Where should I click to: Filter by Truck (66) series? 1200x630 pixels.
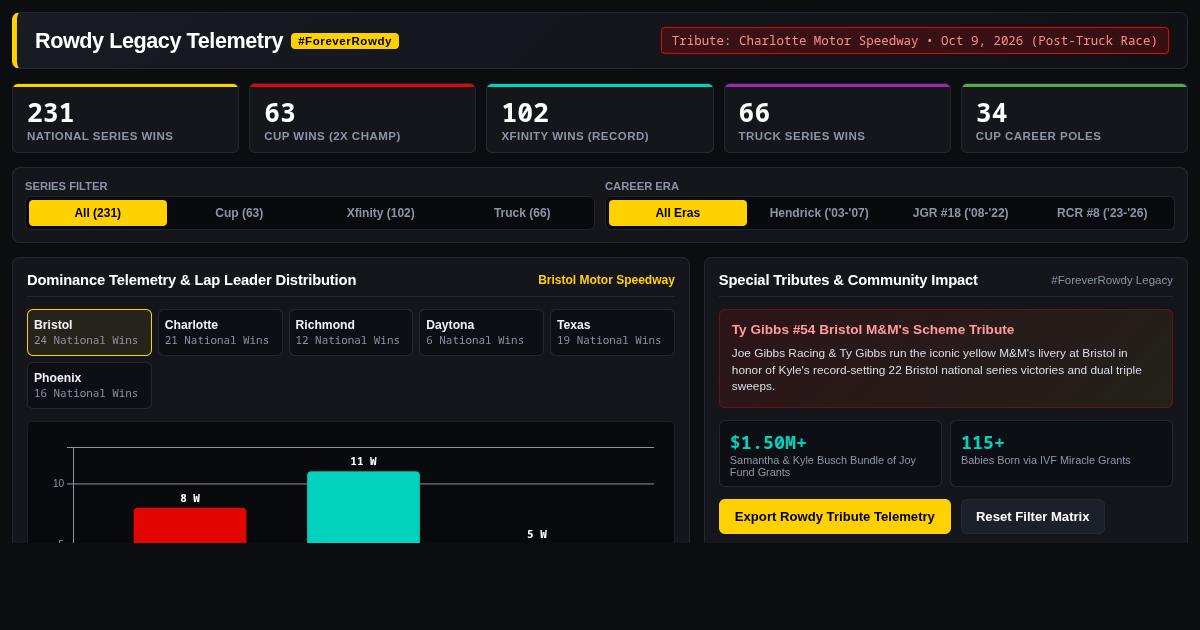522,213
